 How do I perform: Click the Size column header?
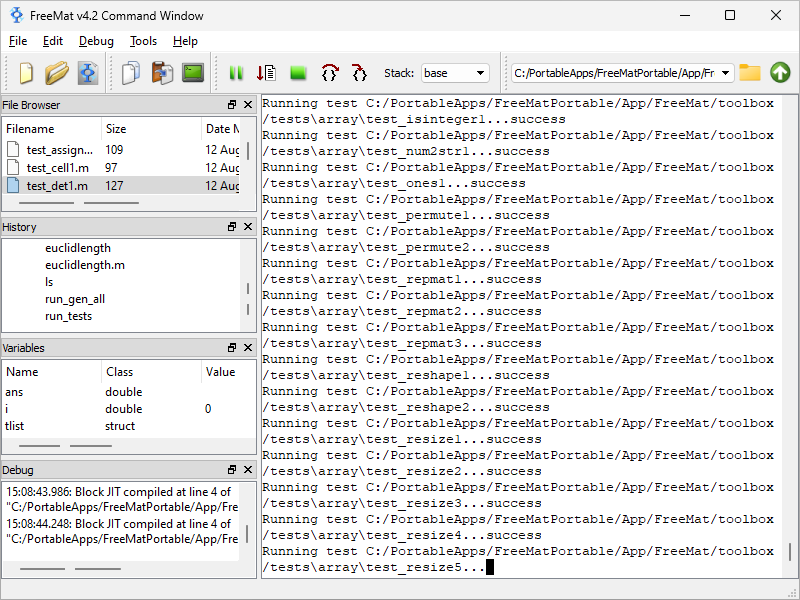click(x=116, y=129)
